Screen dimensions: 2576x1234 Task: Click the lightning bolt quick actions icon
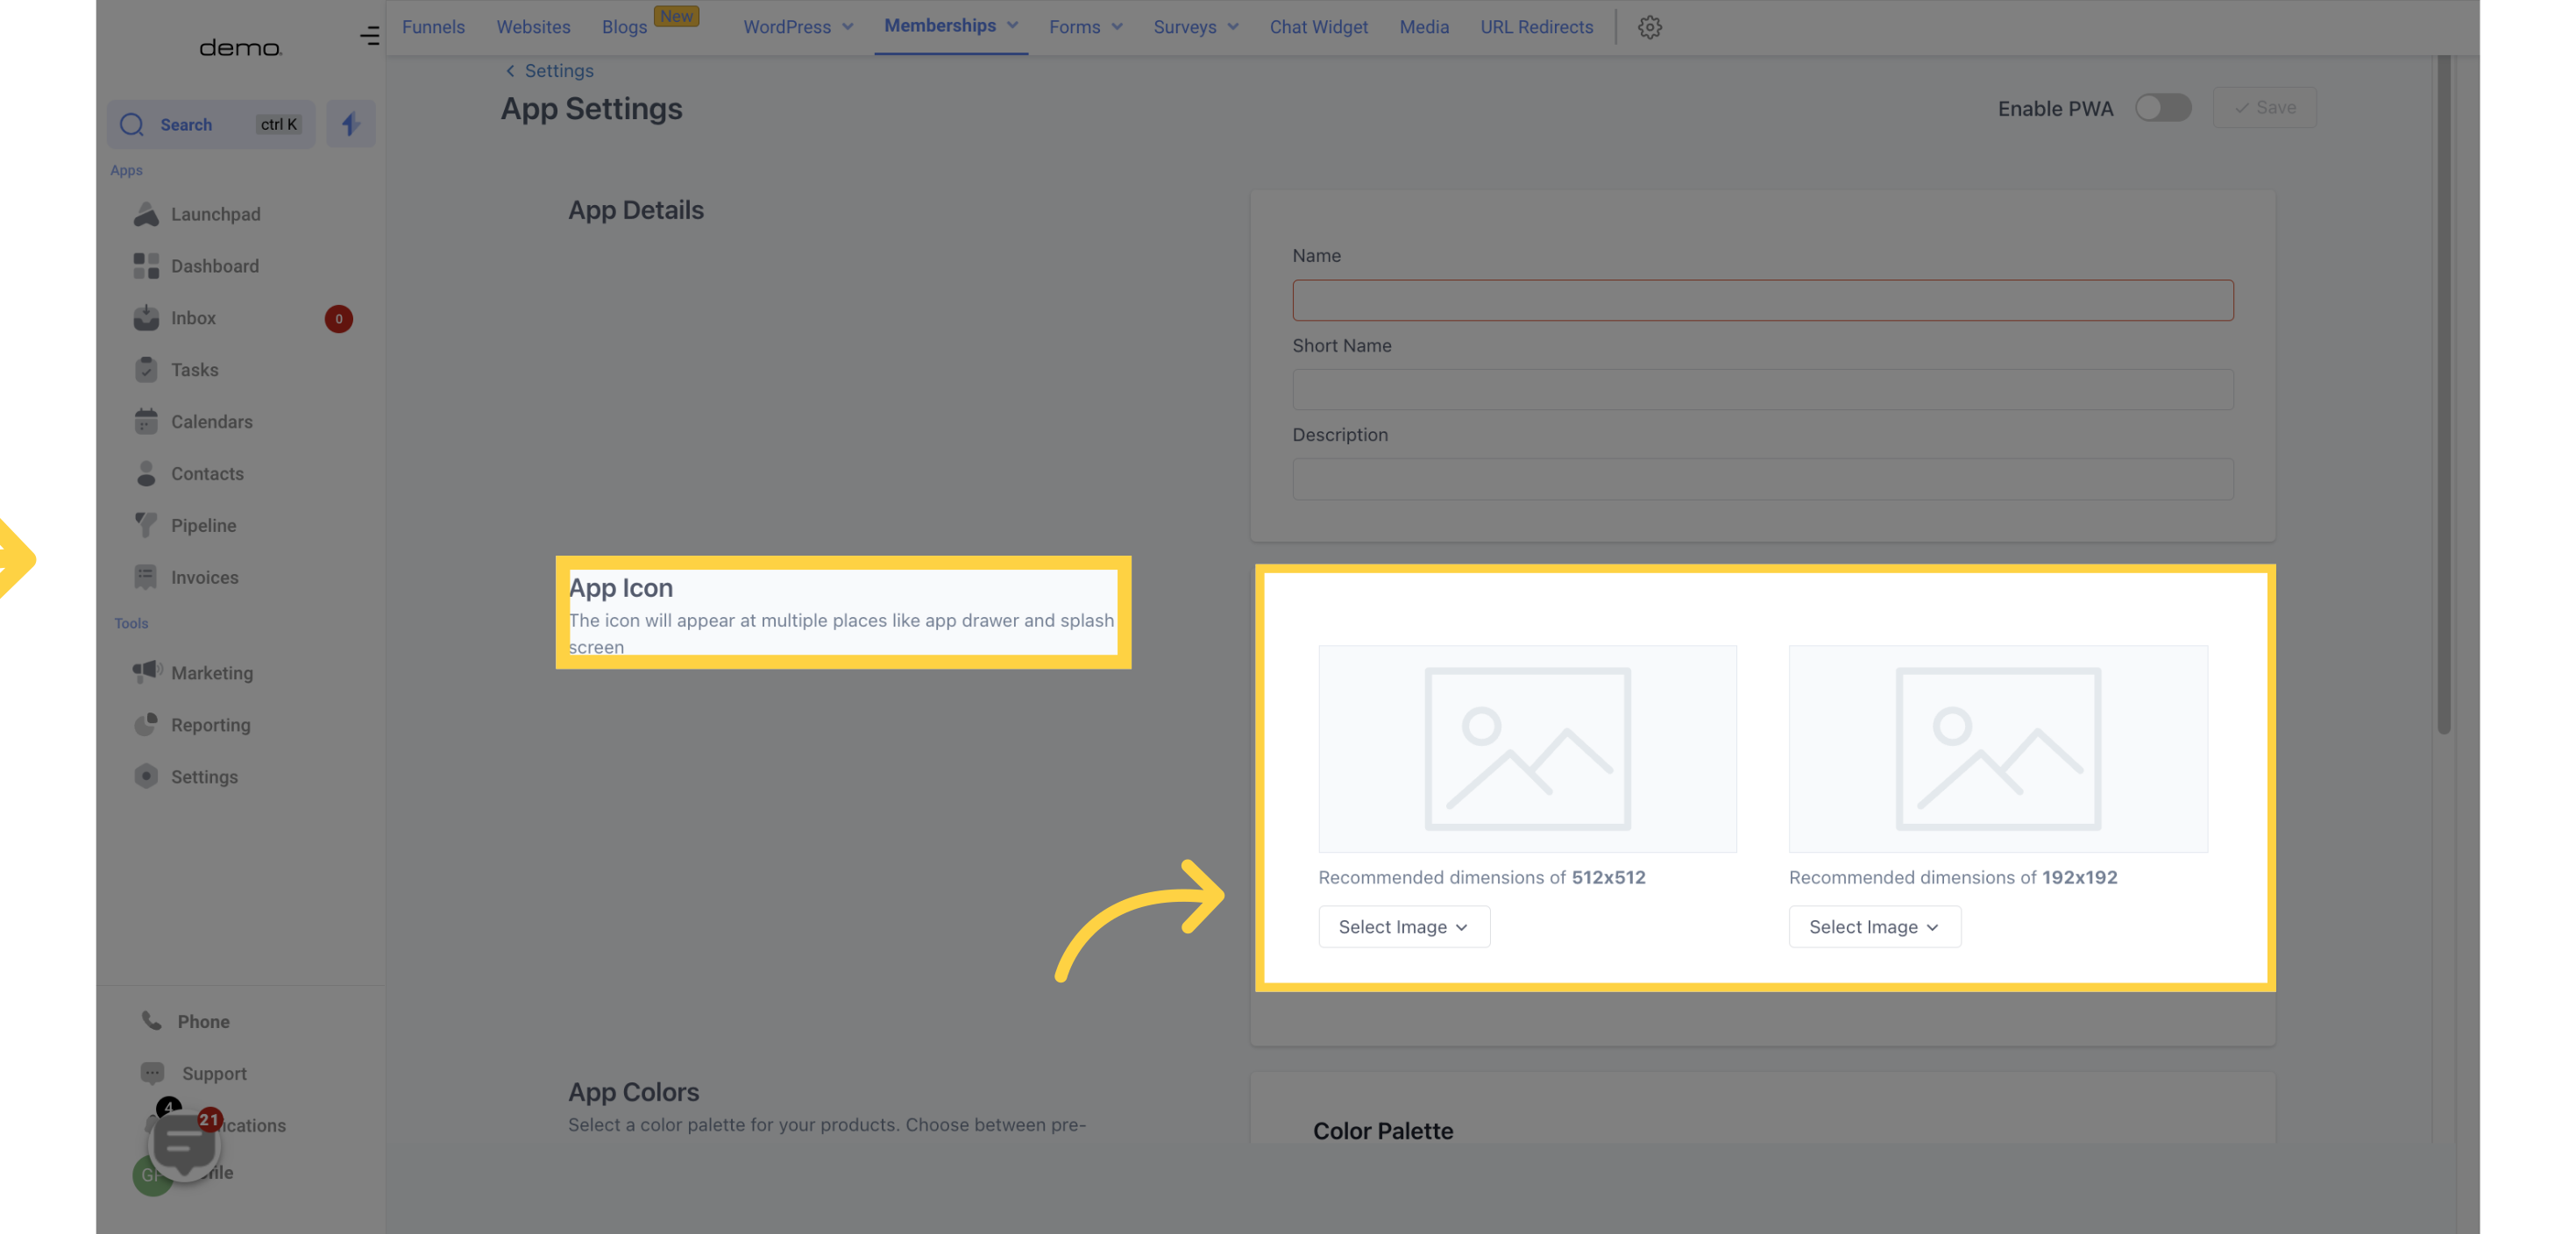tap(351, 124)
